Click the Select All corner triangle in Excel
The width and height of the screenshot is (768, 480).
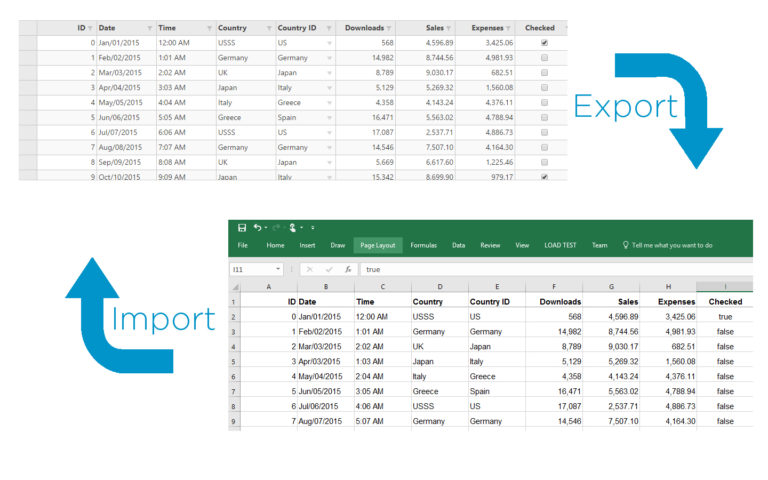click(x=235, y=287)
